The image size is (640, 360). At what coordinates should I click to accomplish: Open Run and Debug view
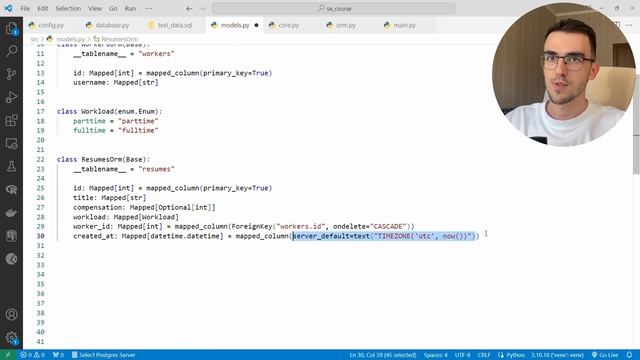pyautogui.click(x=11, y=97)
